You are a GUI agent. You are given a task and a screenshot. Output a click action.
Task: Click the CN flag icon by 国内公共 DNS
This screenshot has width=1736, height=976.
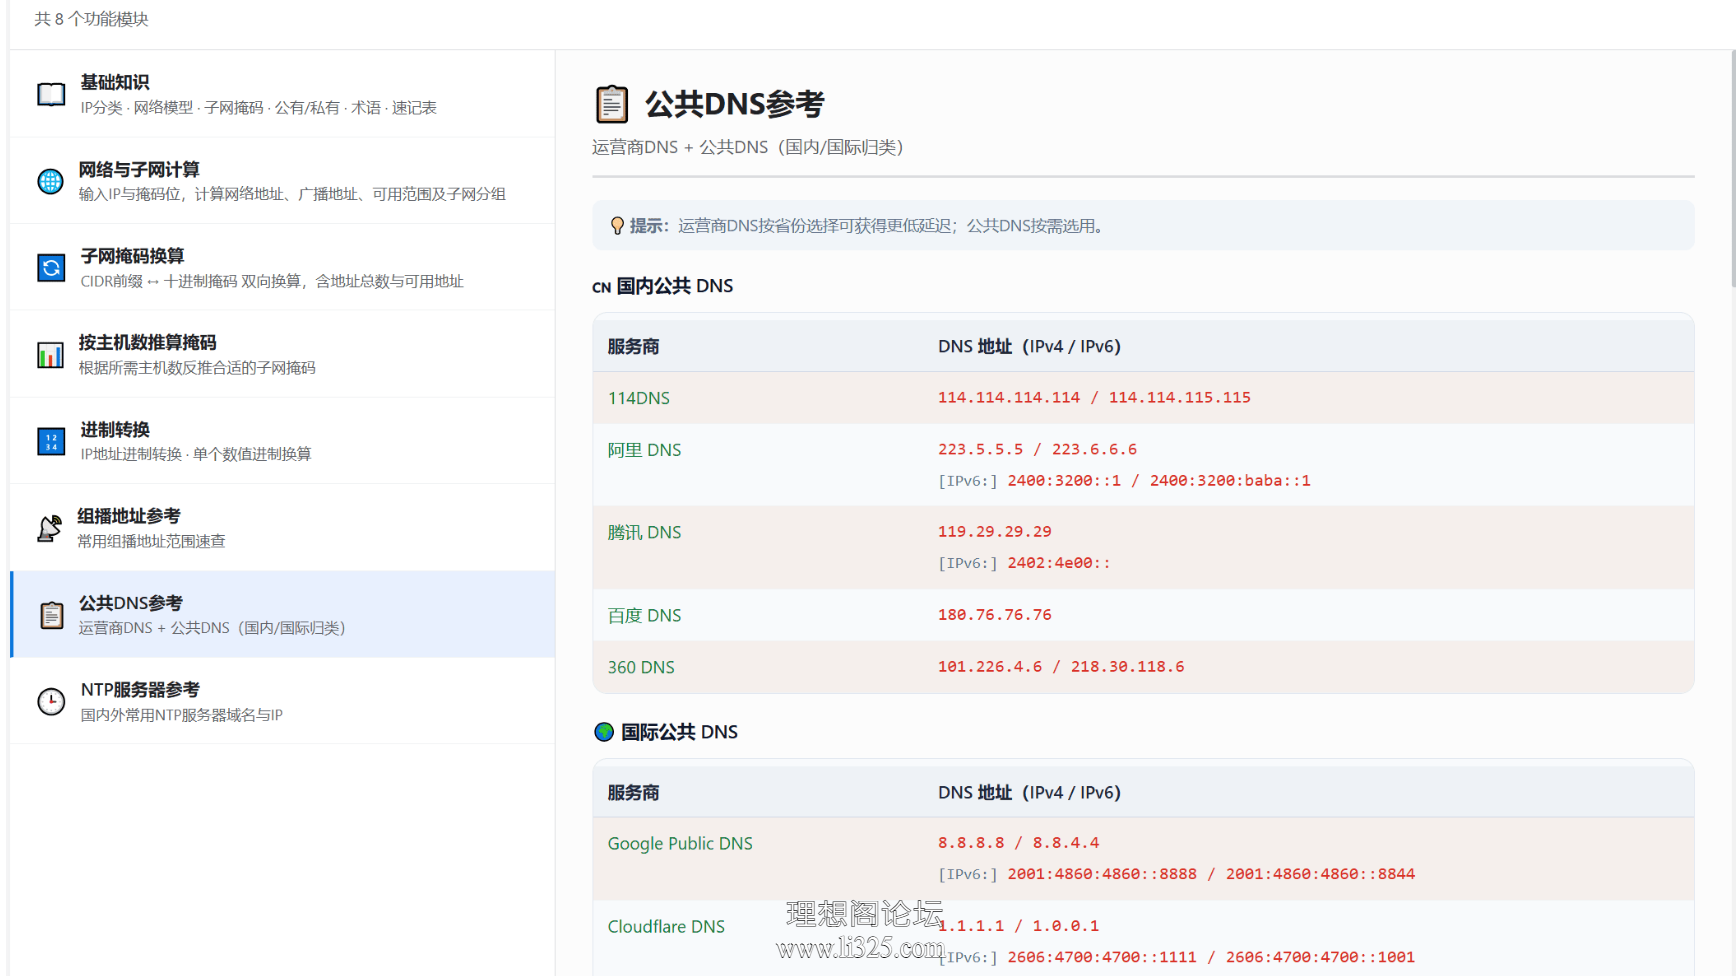pyautogui.click(x=601, y=287)
